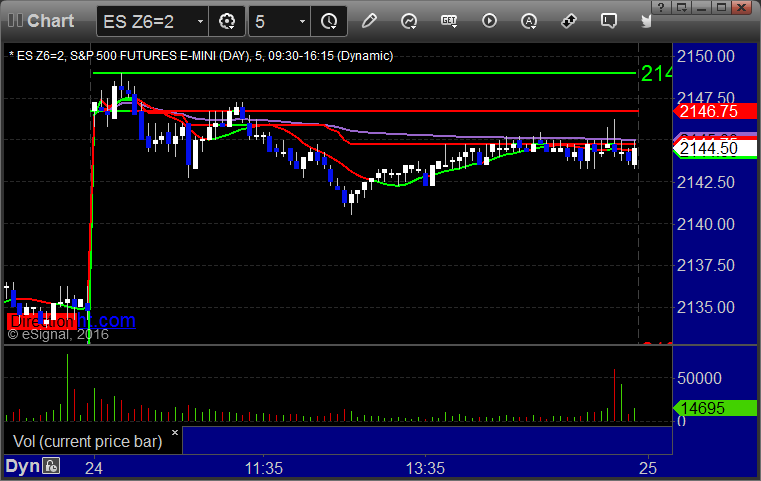The height and width of the screenshot is (481, 761).
Task: Click the 2150.00 price axis label
Action: pyautogui.click(x=706, y=56)
